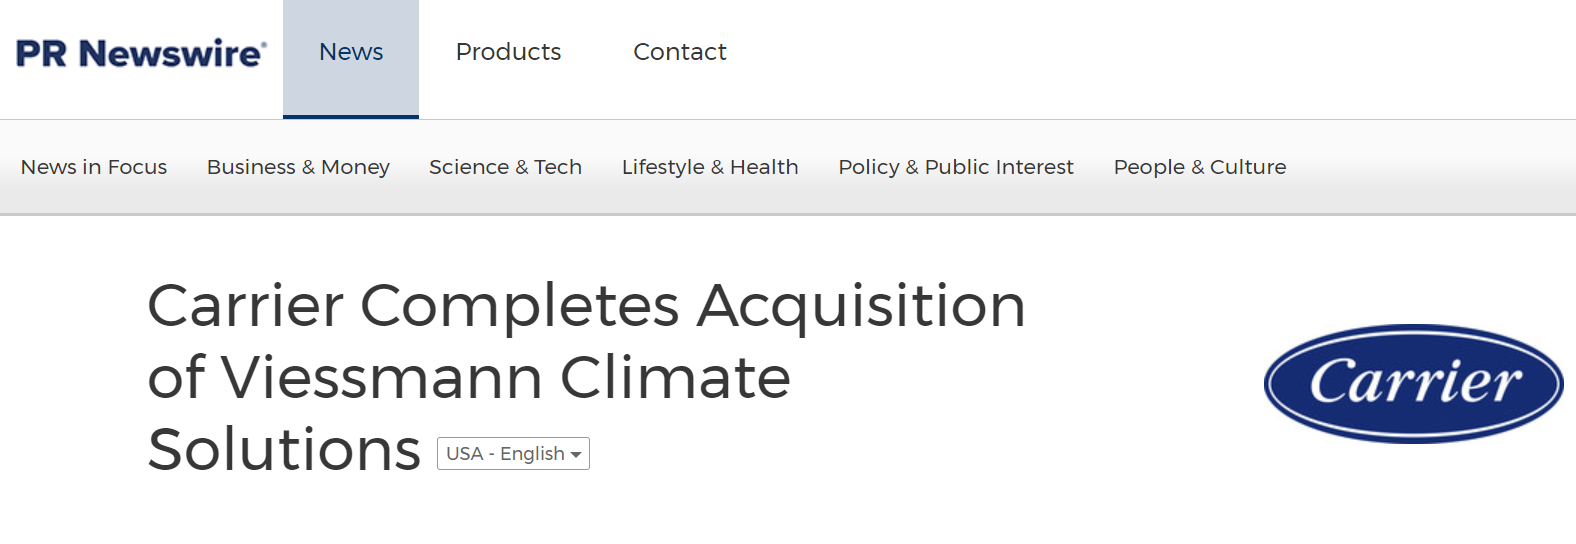Click the PR Newswire logo
The width and height of the screenshot is (1576, 544).
click(x=141, y=52)
